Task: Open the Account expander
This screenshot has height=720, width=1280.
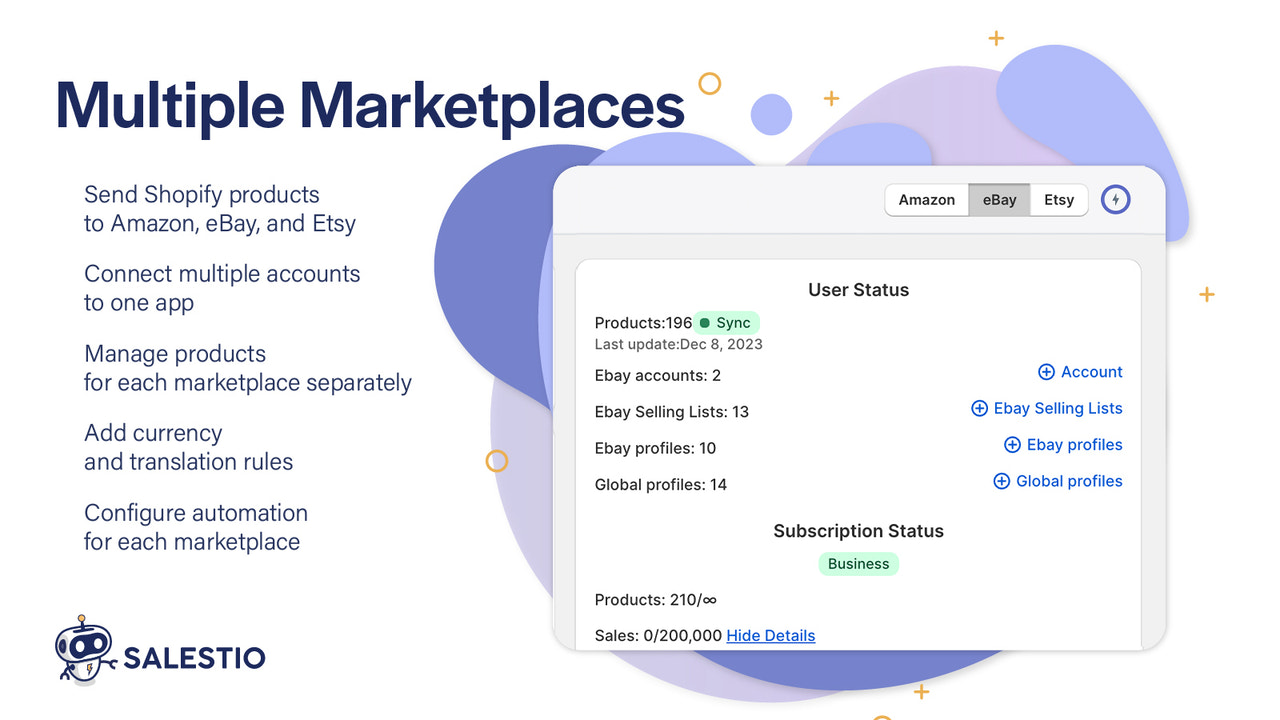Action: (1080, 371)
